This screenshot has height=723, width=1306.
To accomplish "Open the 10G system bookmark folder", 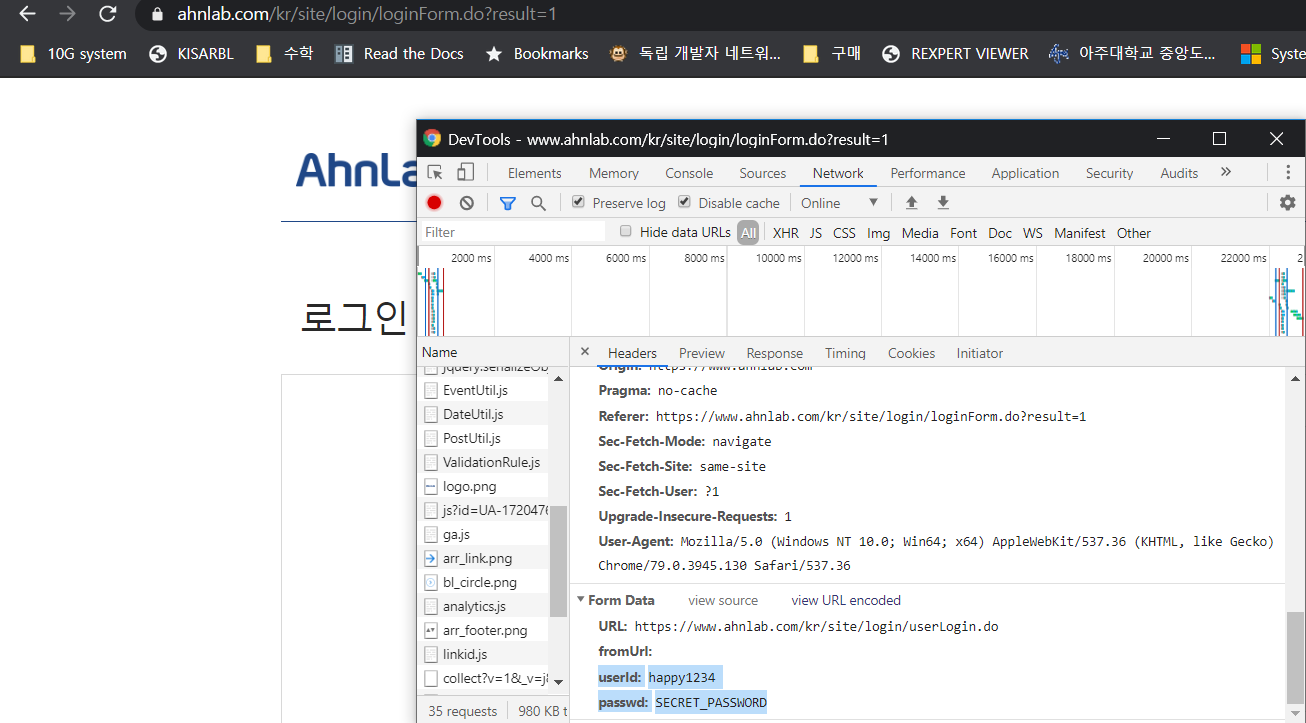I will click(74, 53).
